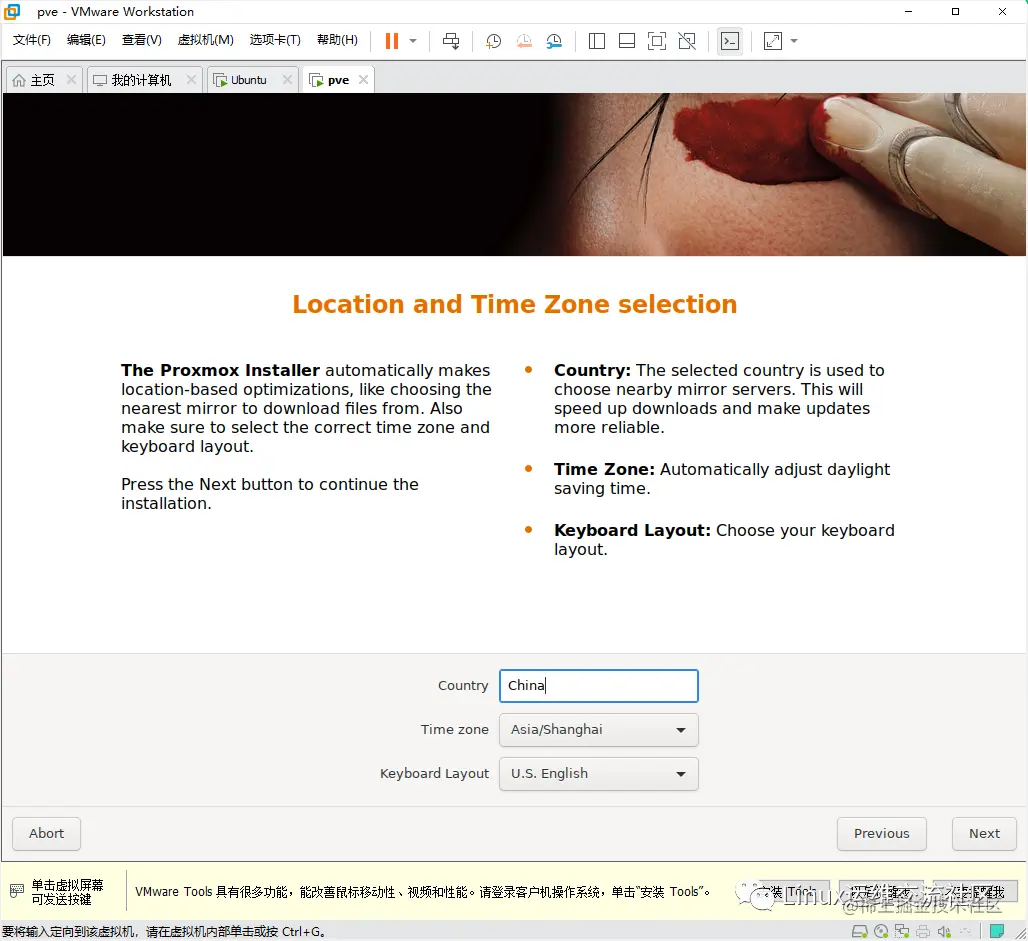Click the Keyboard Layout: bold description label
1028x941 pixels.
[x=632, y=531]
